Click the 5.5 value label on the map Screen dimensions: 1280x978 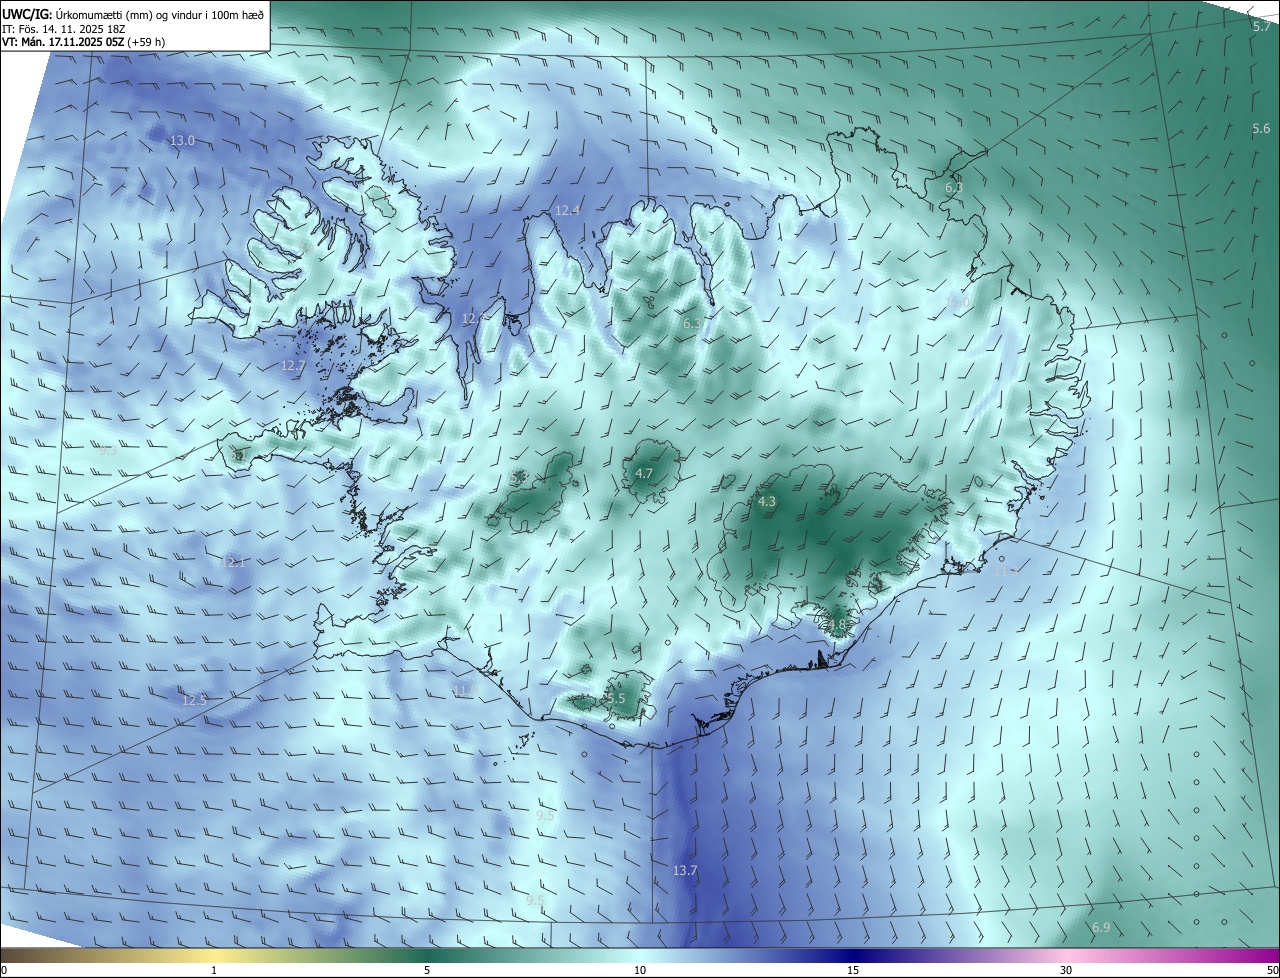click(616, 699)
